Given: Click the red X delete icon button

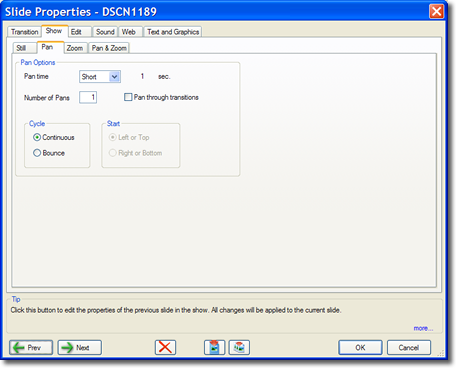Looking at the screenshot, I should [165, 347].
